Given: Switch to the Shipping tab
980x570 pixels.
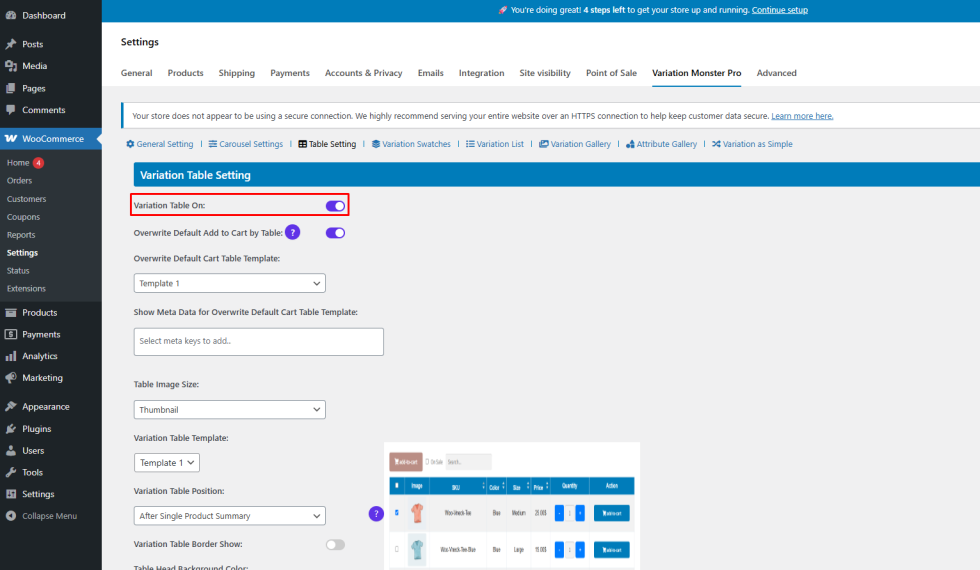Looking at the screenshot, I should pos(237,73).
